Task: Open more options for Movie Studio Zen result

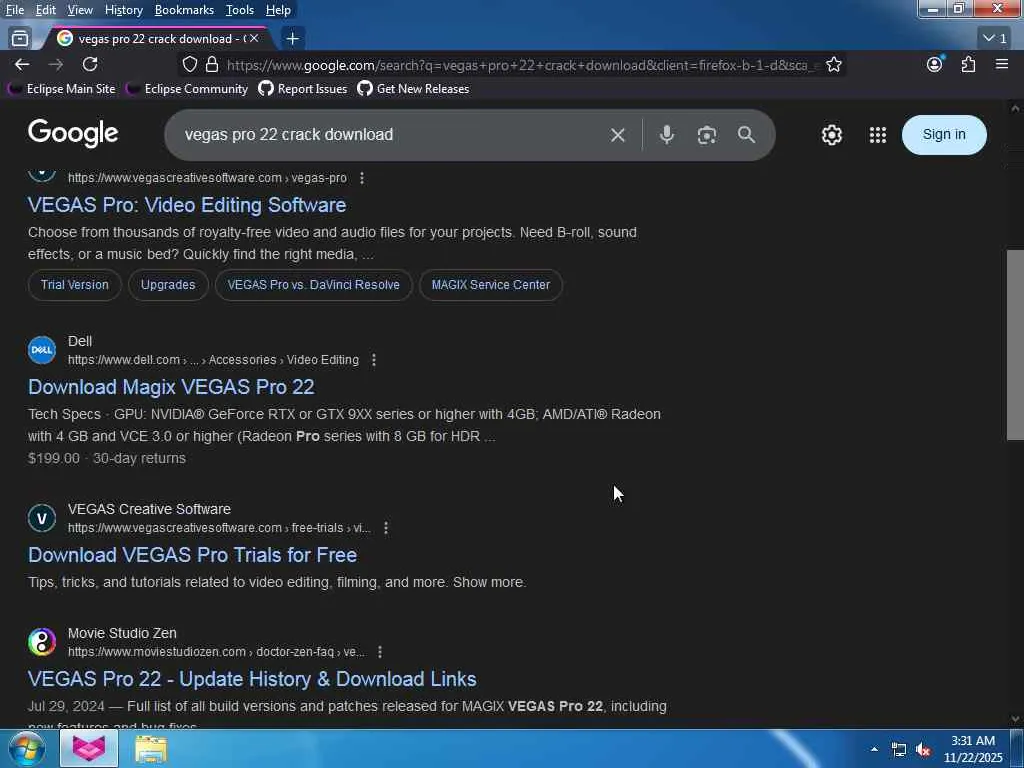Action: pos(380,652)
